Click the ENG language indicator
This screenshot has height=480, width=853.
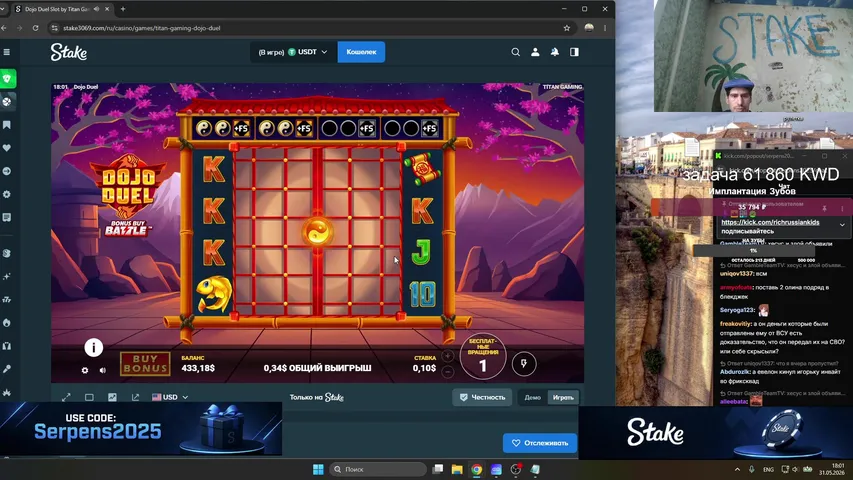[x=768, y=469]
